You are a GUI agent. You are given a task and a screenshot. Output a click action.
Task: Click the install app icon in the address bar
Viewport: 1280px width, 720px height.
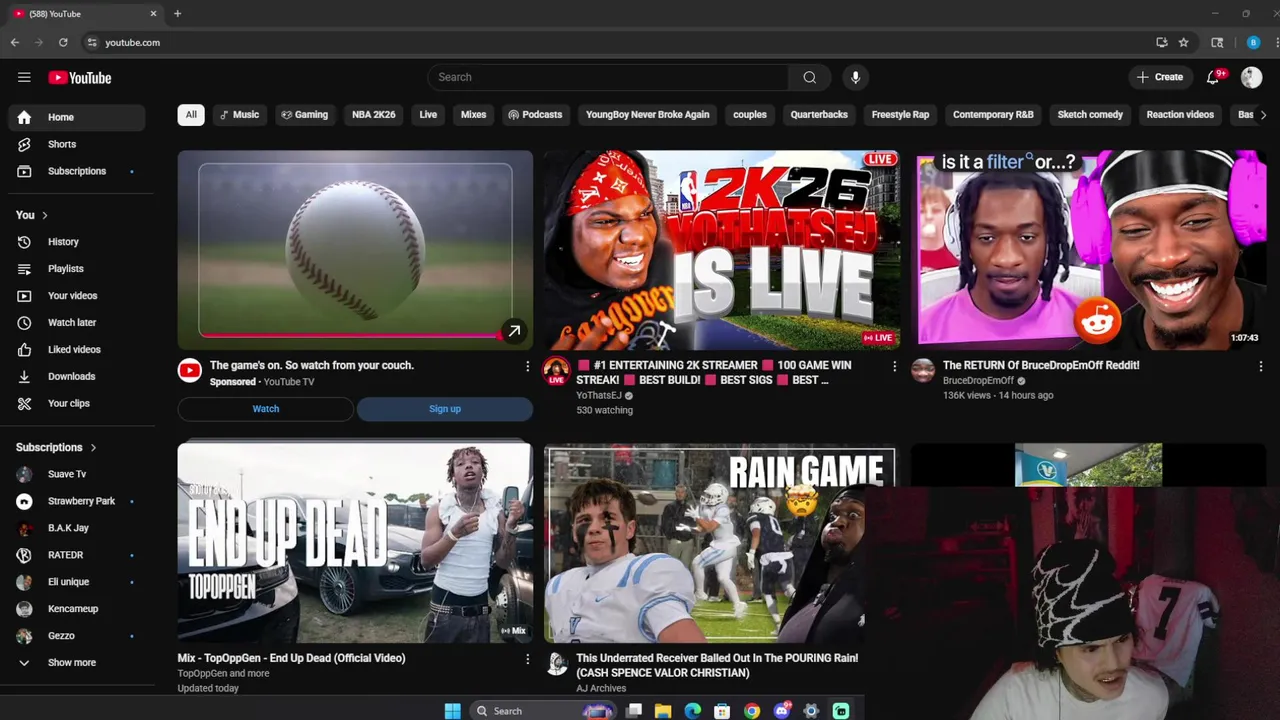click(x=1161, y=42)
